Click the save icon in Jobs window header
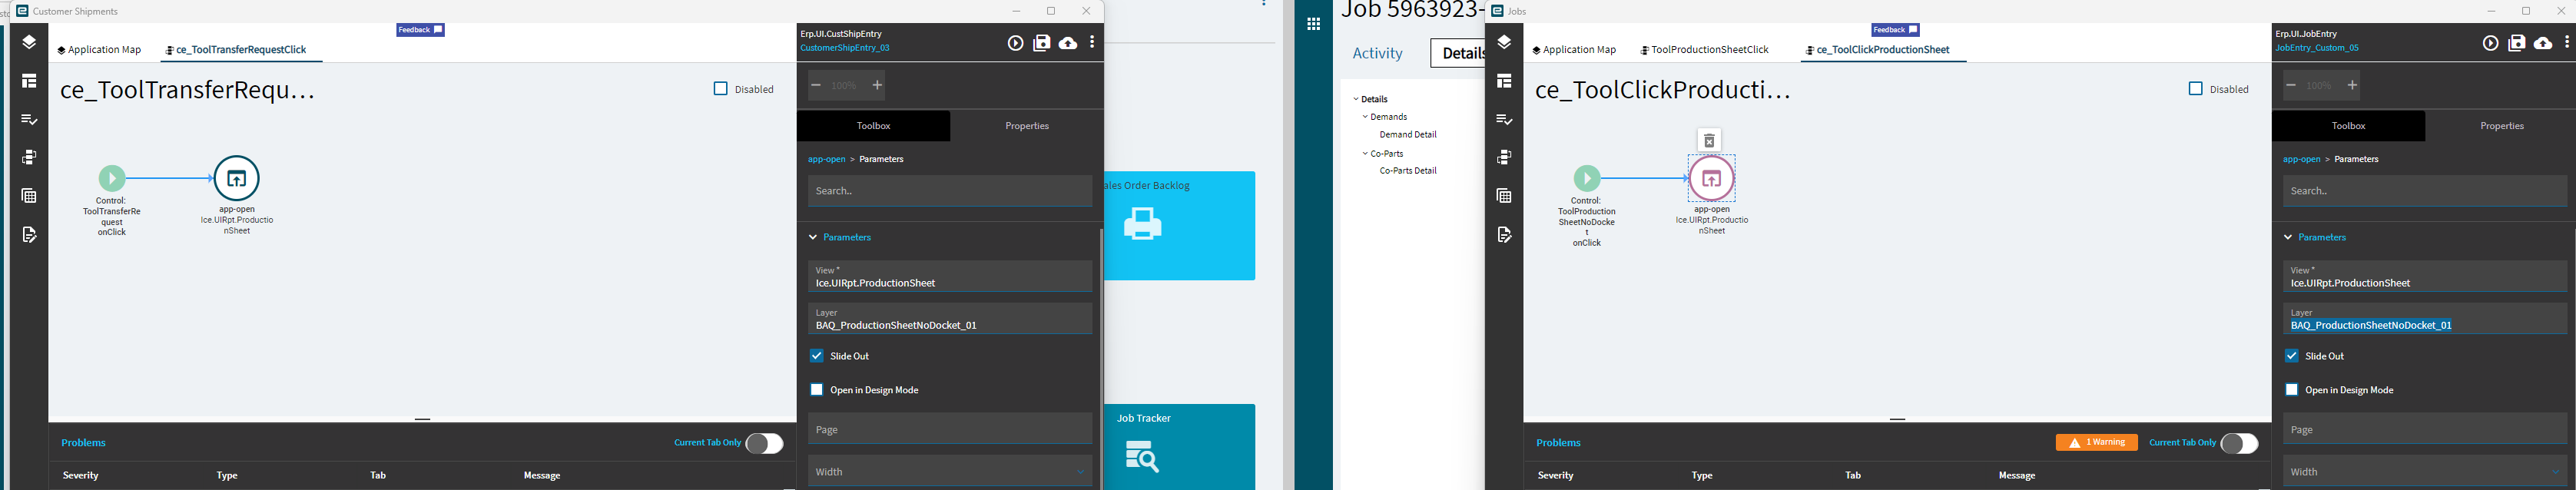This screenshot has width=2576, height=490. 2517,43
